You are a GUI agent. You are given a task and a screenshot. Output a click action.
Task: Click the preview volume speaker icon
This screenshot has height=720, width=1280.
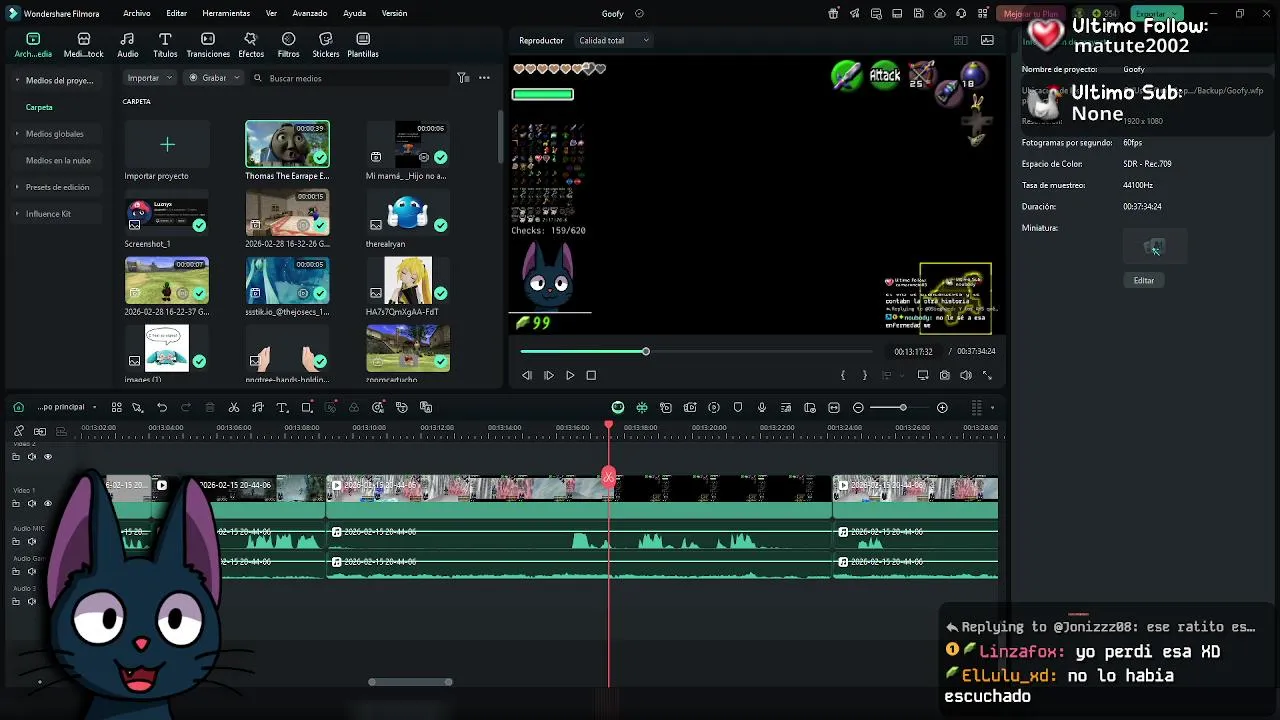tap(966, 375)
